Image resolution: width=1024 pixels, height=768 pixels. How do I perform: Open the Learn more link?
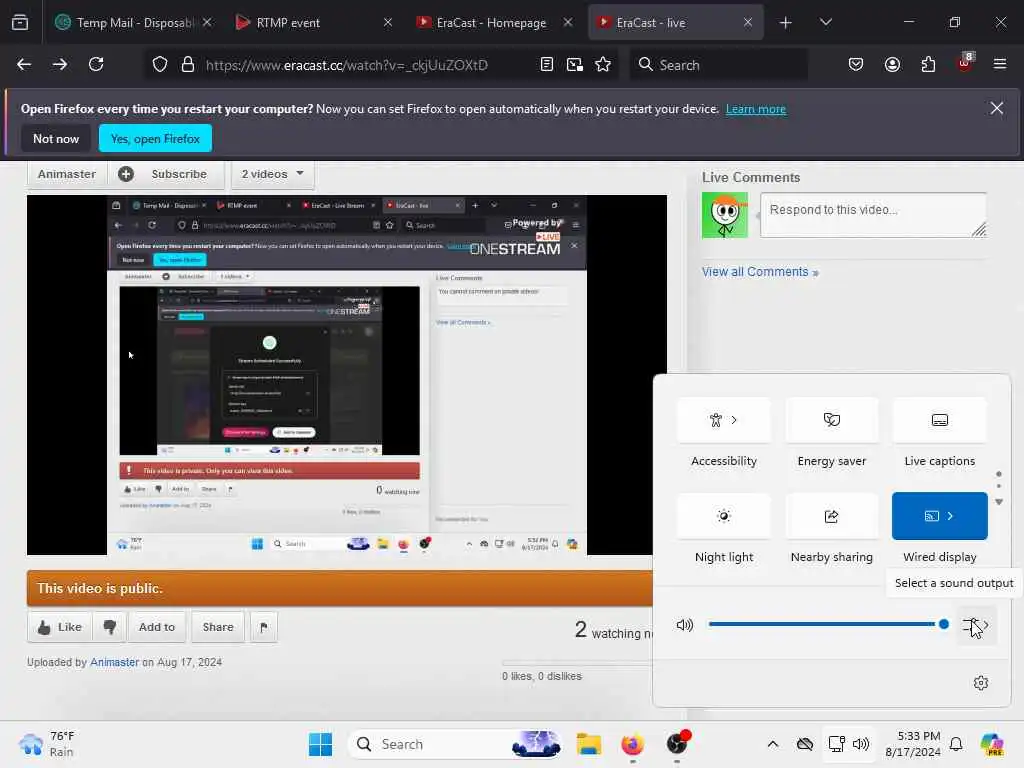[x=756, y=109]
